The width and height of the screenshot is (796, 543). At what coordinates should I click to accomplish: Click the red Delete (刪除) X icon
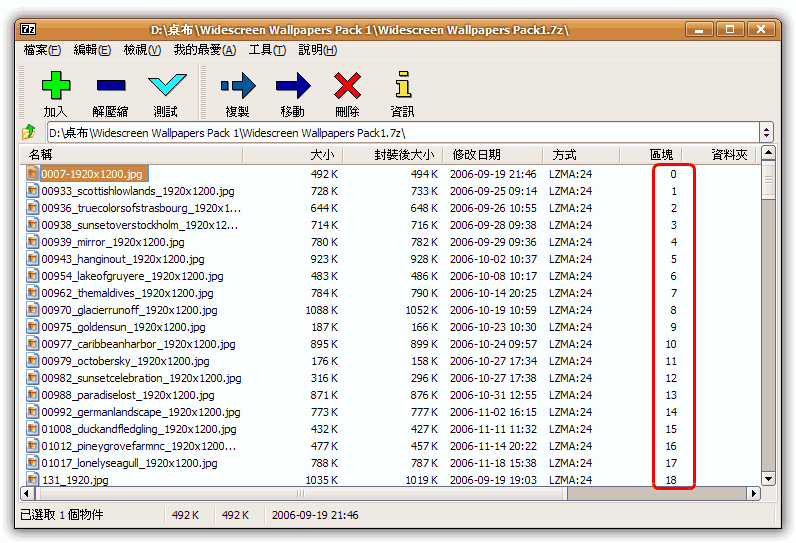click(347, 85)
